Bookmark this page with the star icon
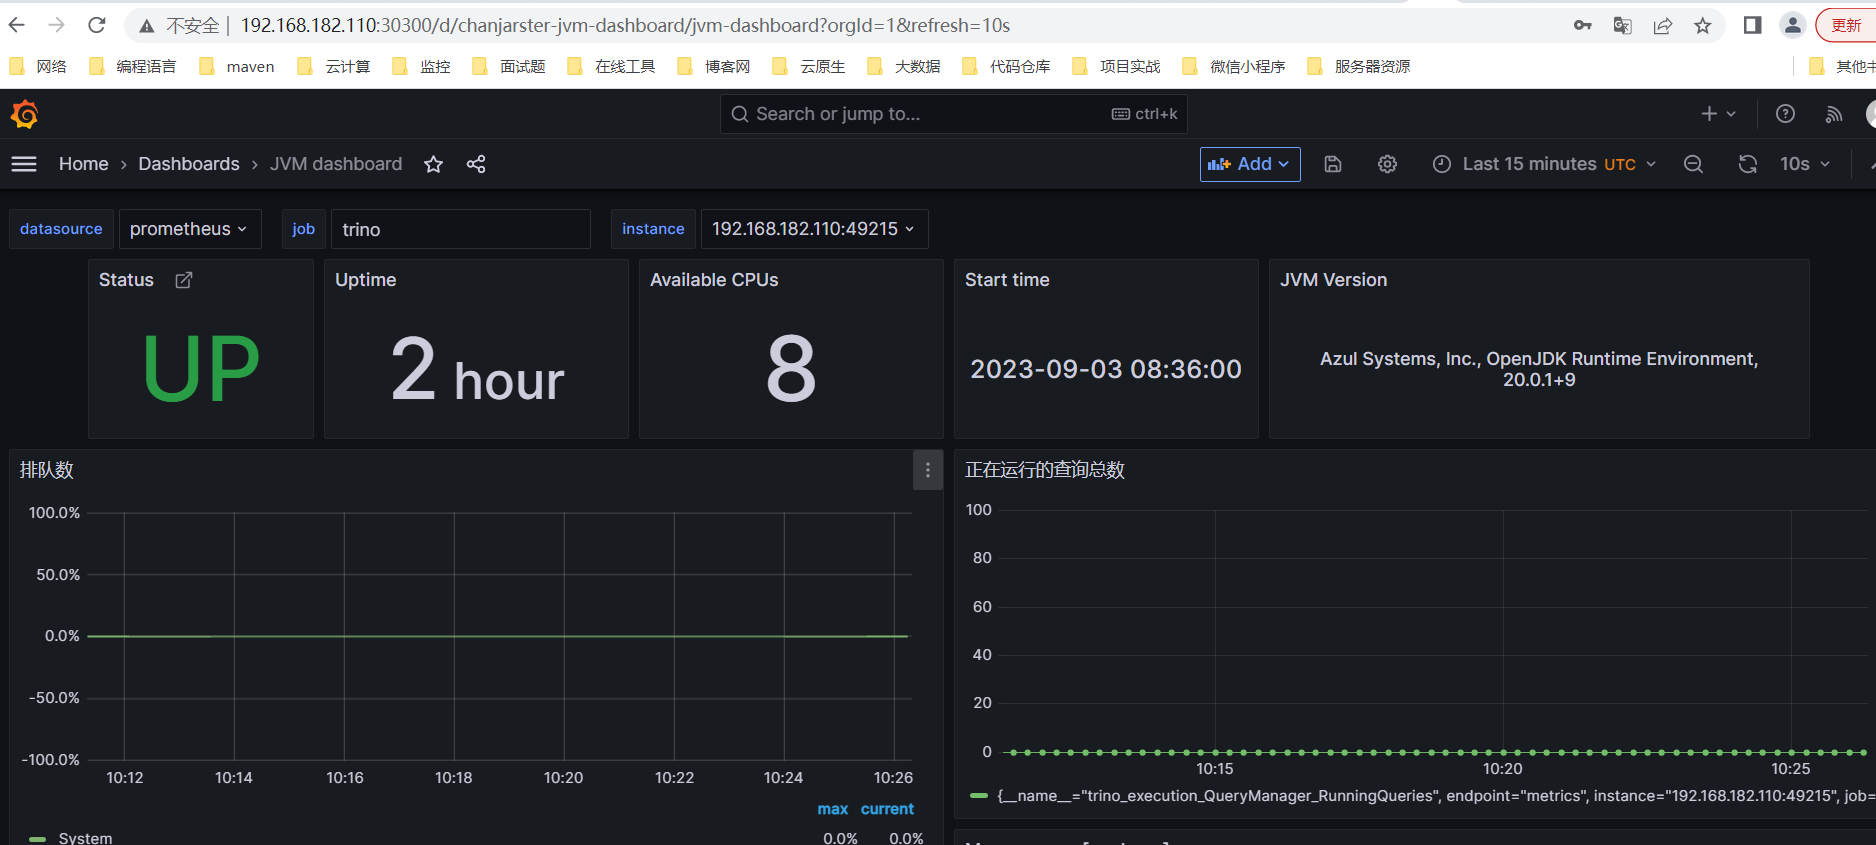 pyautogui.click(x=1702, y=26)
